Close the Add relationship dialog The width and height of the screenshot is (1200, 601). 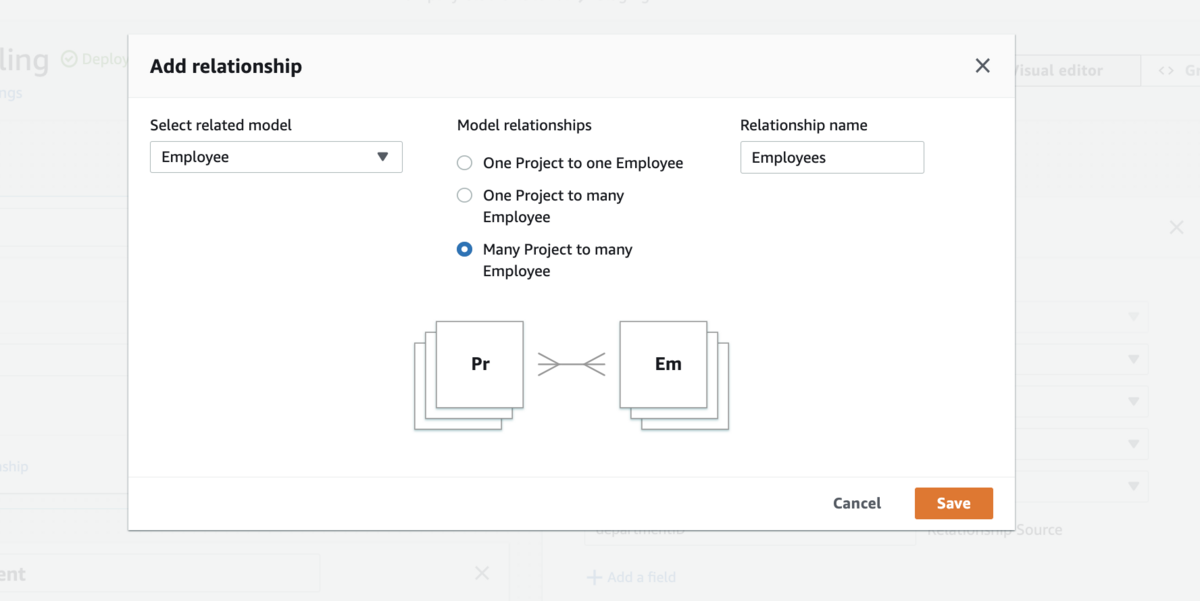click(x=982, y=66)
